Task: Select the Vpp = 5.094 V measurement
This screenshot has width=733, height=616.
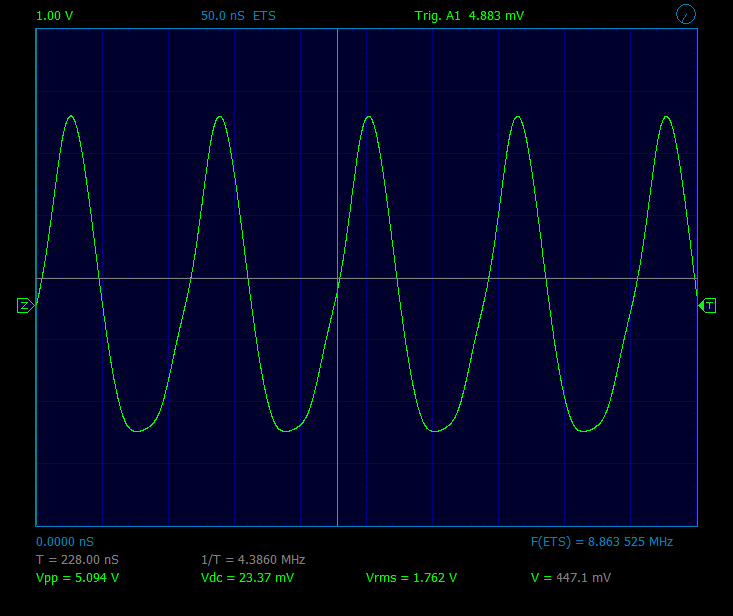Action: coord(77,578)
